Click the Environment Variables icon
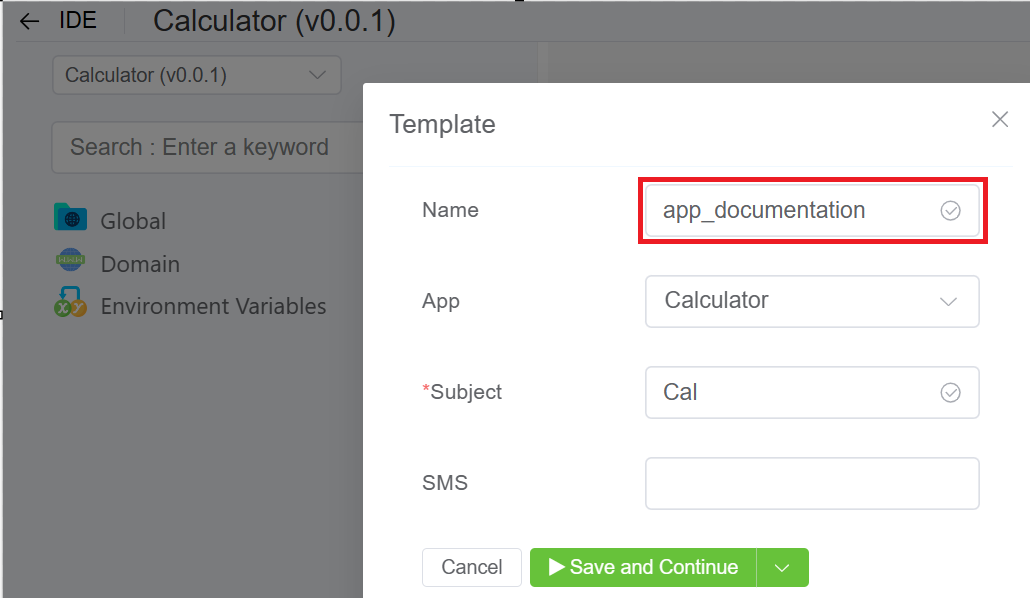Viewport: 1030px width, 598px height. pyautogui.click(x=70, y=303)
